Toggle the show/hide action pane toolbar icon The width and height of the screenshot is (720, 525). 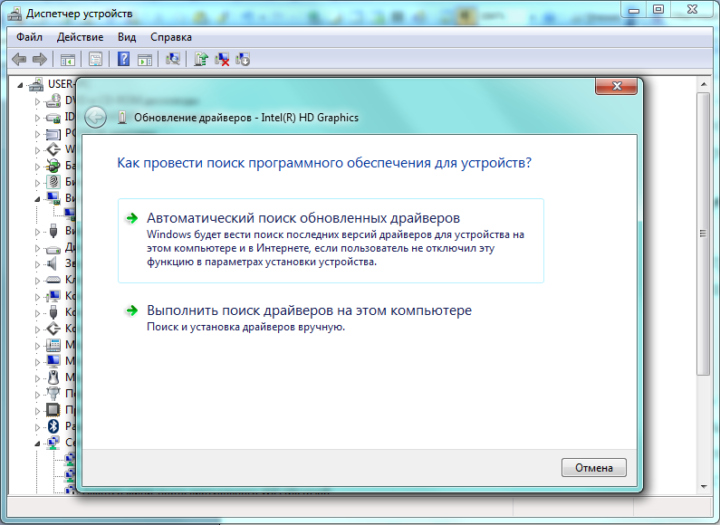click(145, 59)
